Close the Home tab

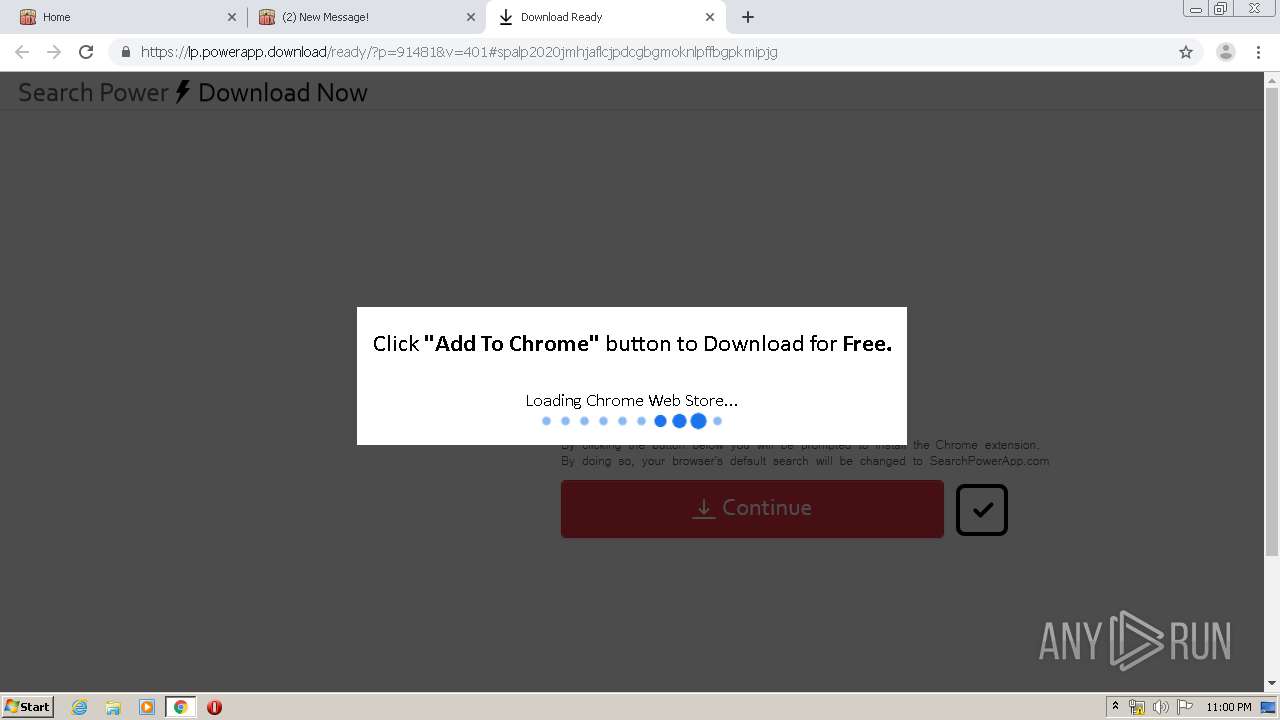click(232, 17)
